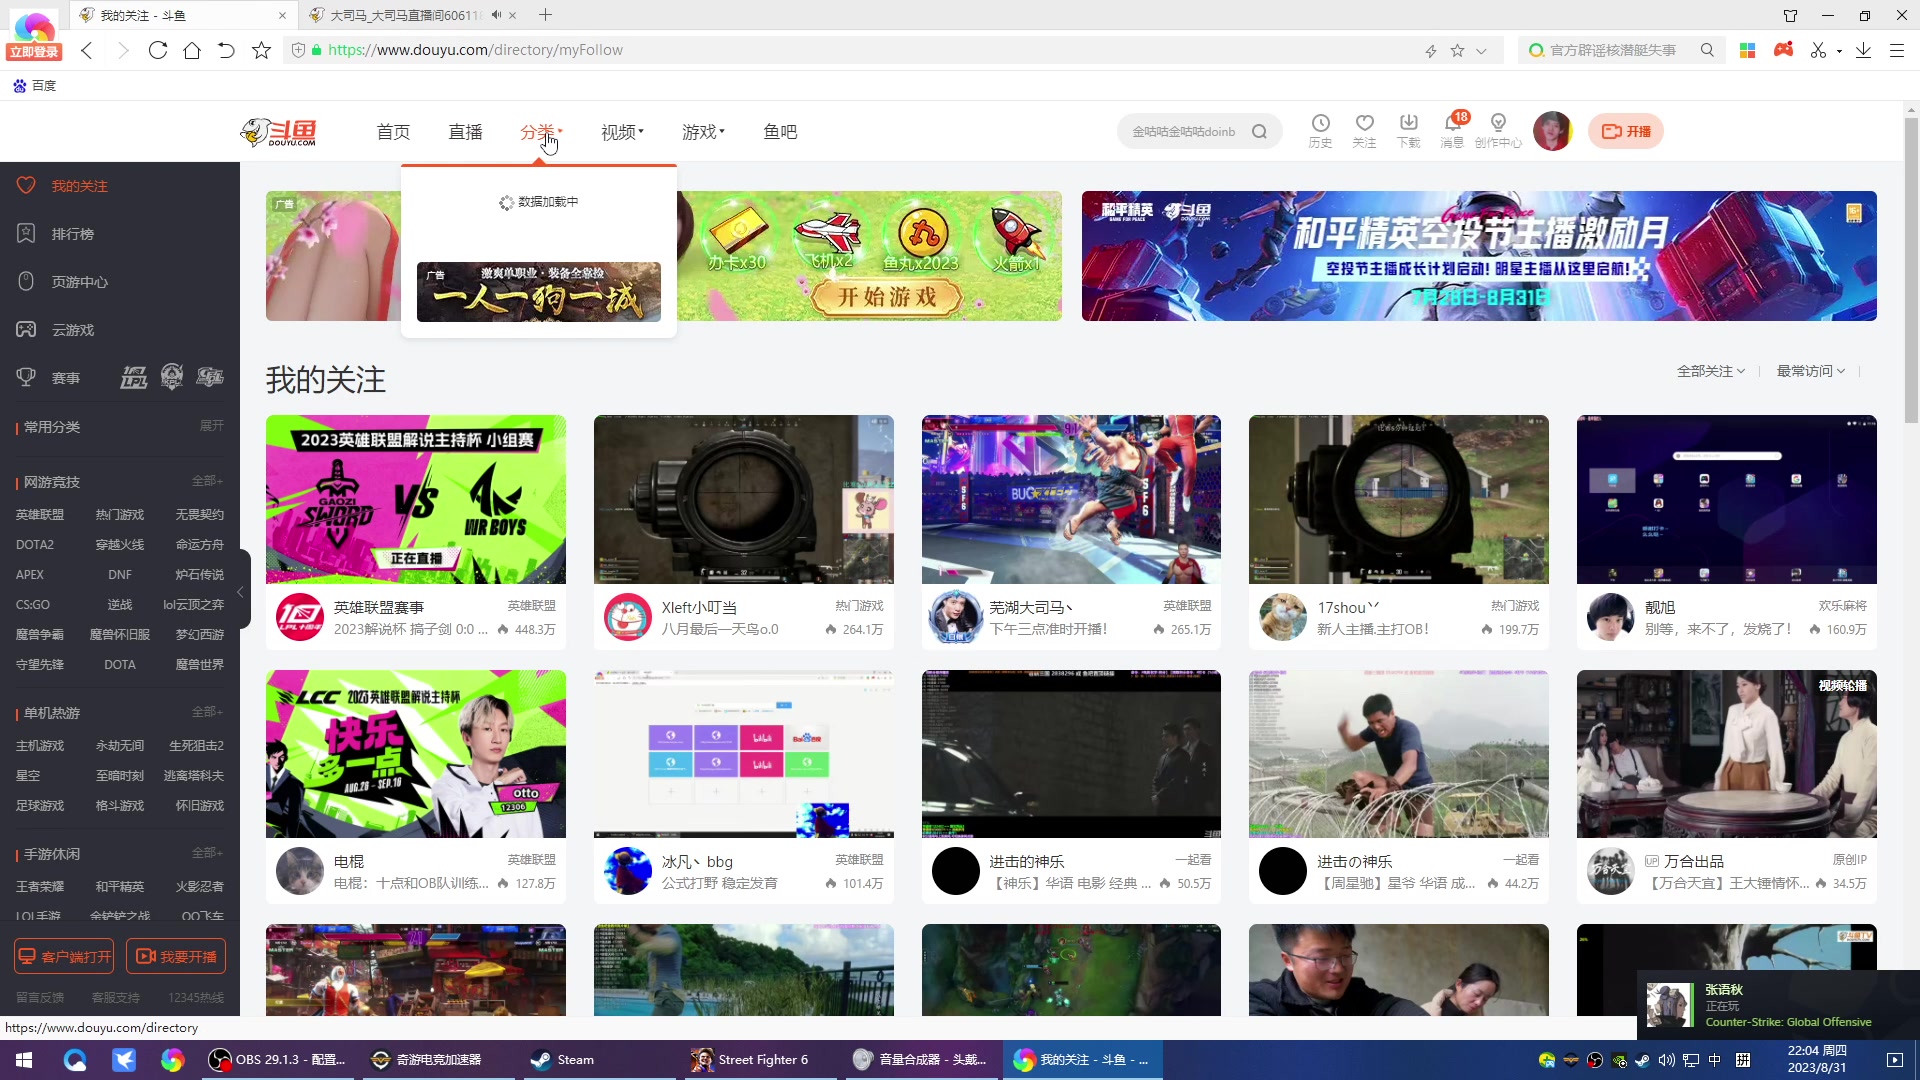The height and width of the screenshot is (1080, 1920).
Task: Go to 首页 in top navigation
Action: [x=393, y=132]
